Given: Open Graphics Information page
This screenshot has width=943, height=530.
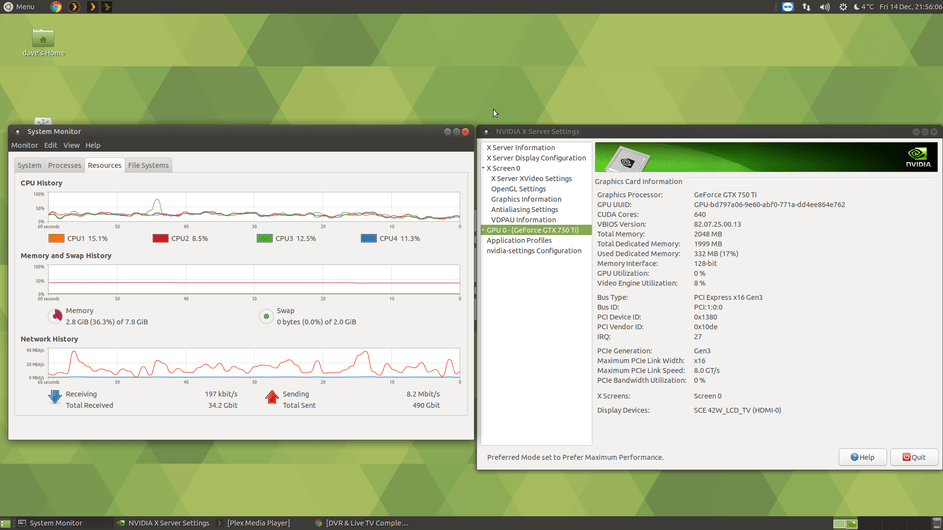Looking at the screenshot, I should tap(526, 199).
